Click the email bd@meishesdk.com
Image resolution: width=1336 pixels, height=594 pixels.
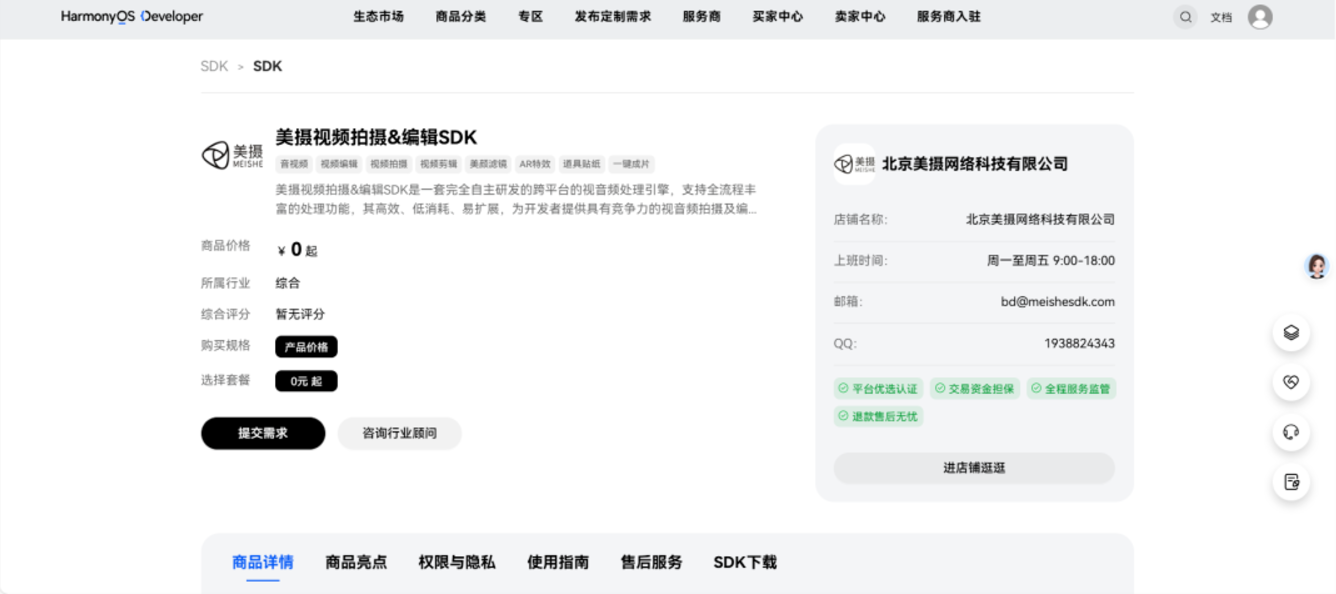[x=1058, y=302]
